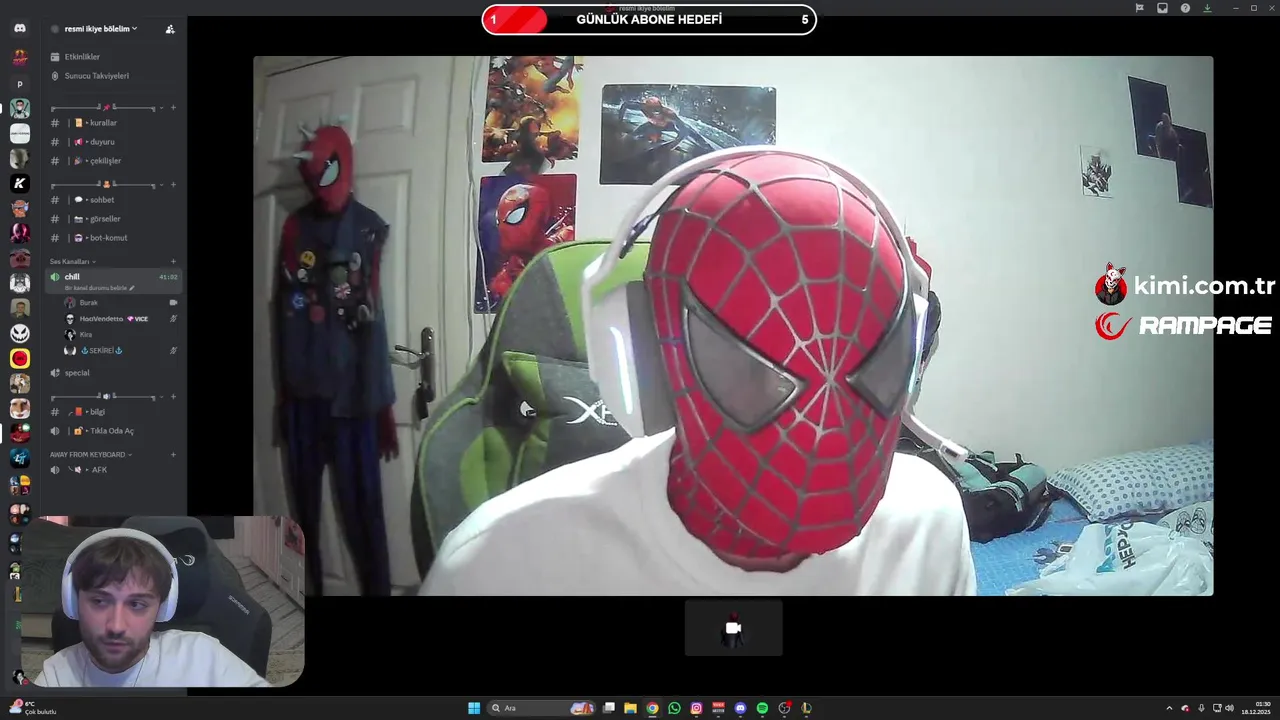Open the server with letter P icon
The image size is (1280, 720).
coord(20,84)
